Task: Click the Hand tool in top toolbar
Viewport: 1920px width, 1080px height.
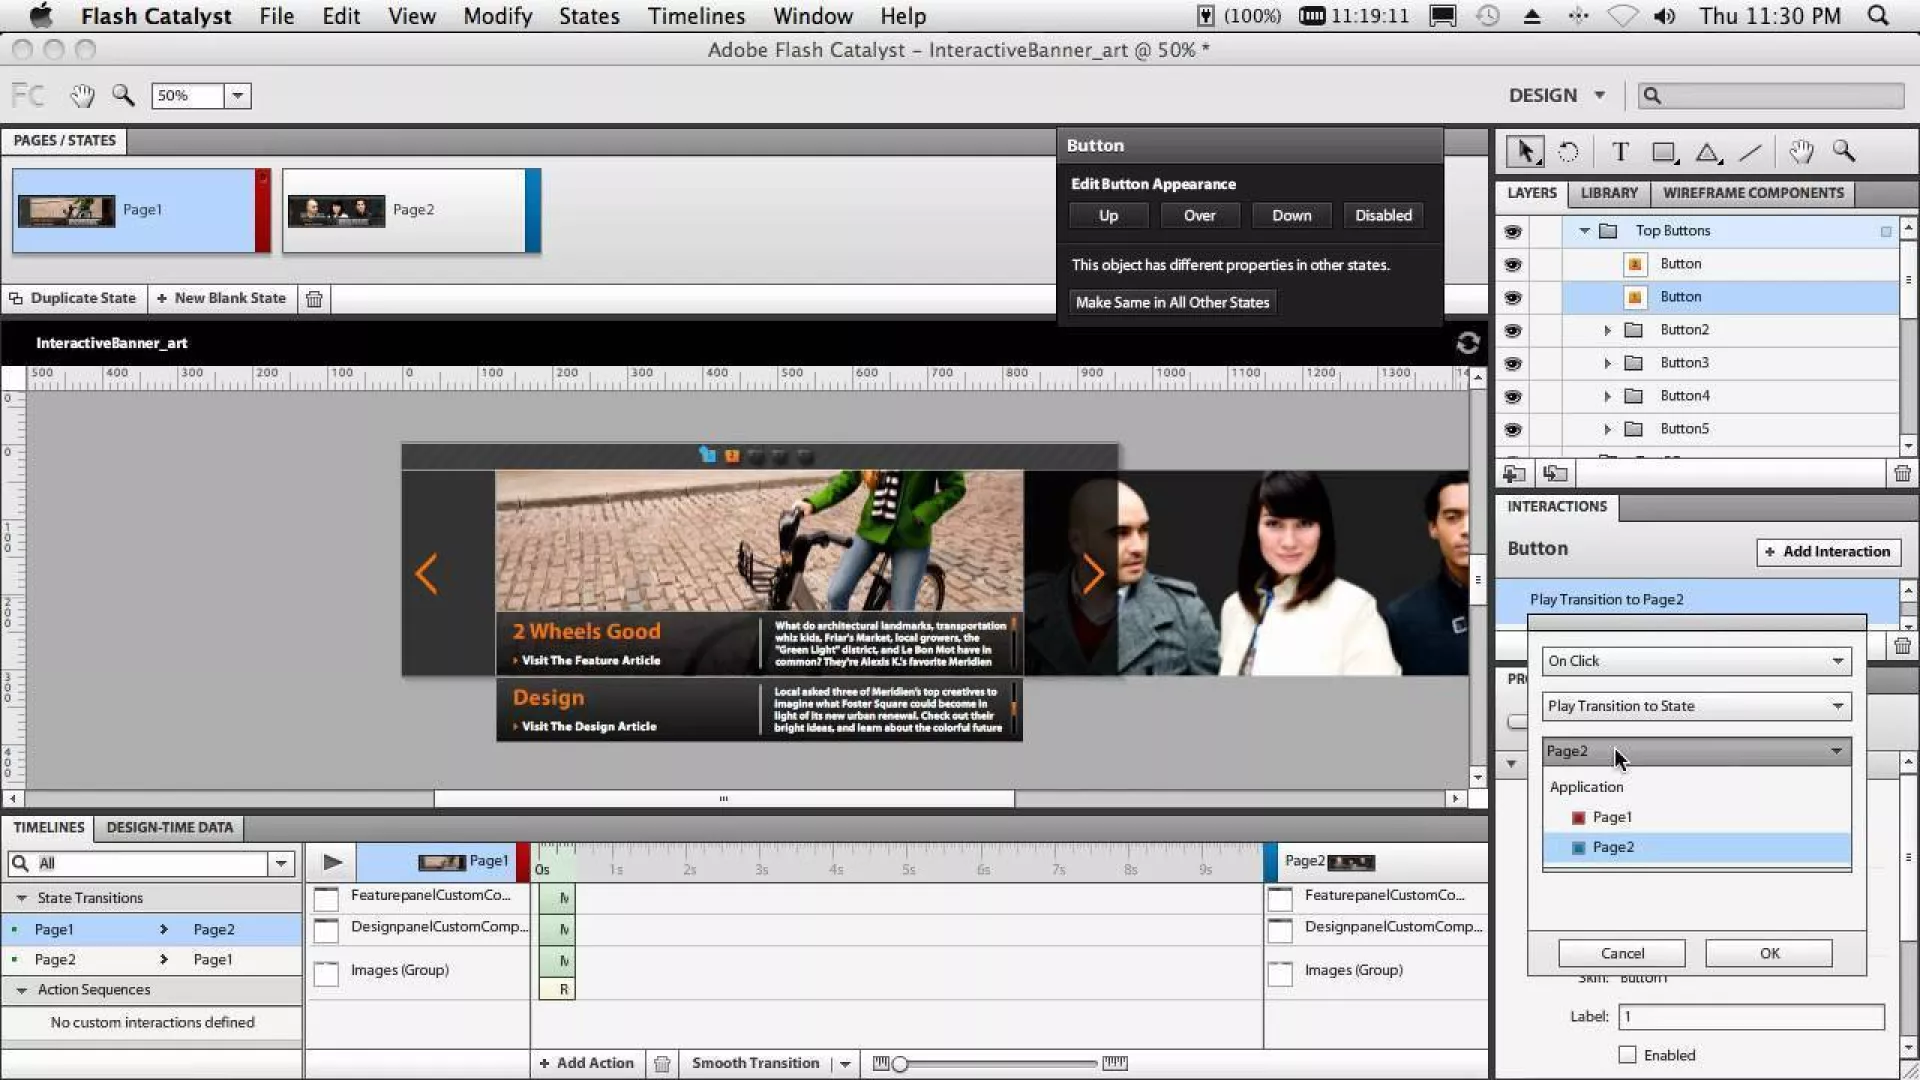Action: (82, 96)
